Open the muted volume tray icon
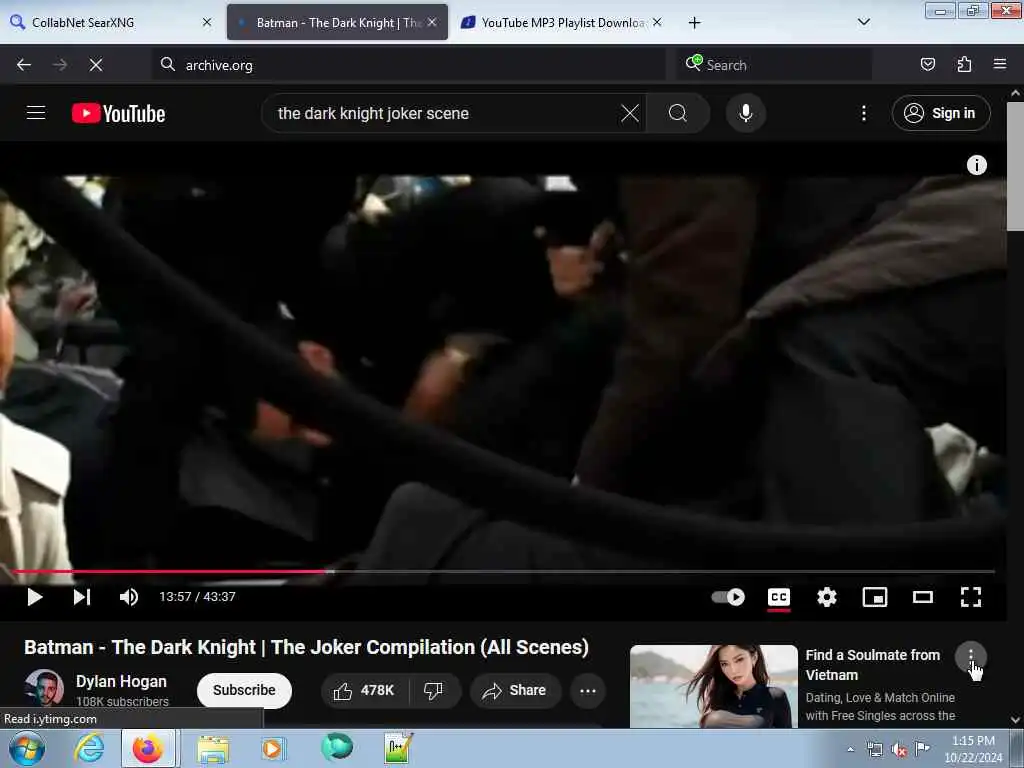Screen dimensions: 1024x768 899,749
